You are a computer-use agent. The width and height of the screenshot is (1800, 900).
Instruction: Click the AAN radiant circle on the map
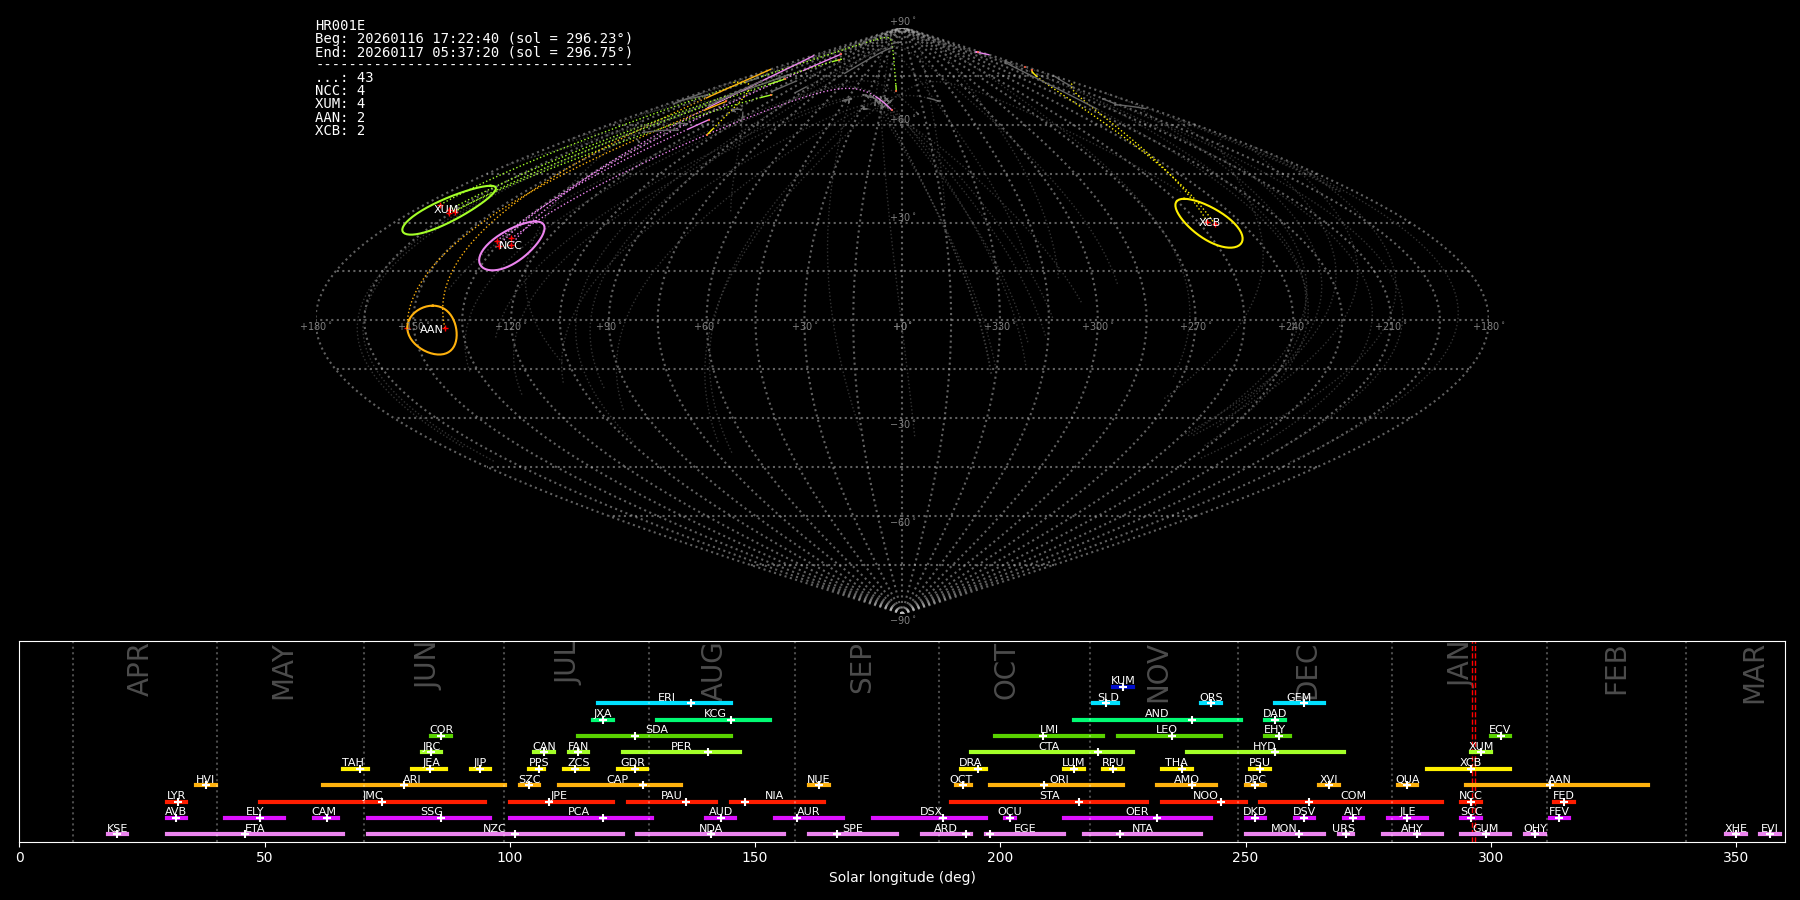432,330
